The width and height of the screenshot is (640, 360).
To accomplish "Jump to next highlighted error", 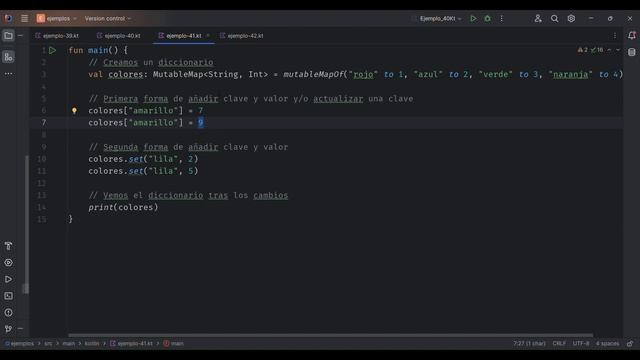I will (618, 50).
